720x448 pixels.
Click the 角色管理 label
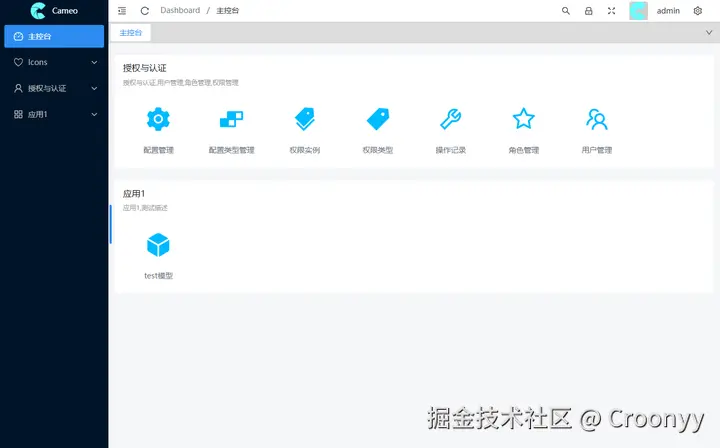[x=523, y=150]
